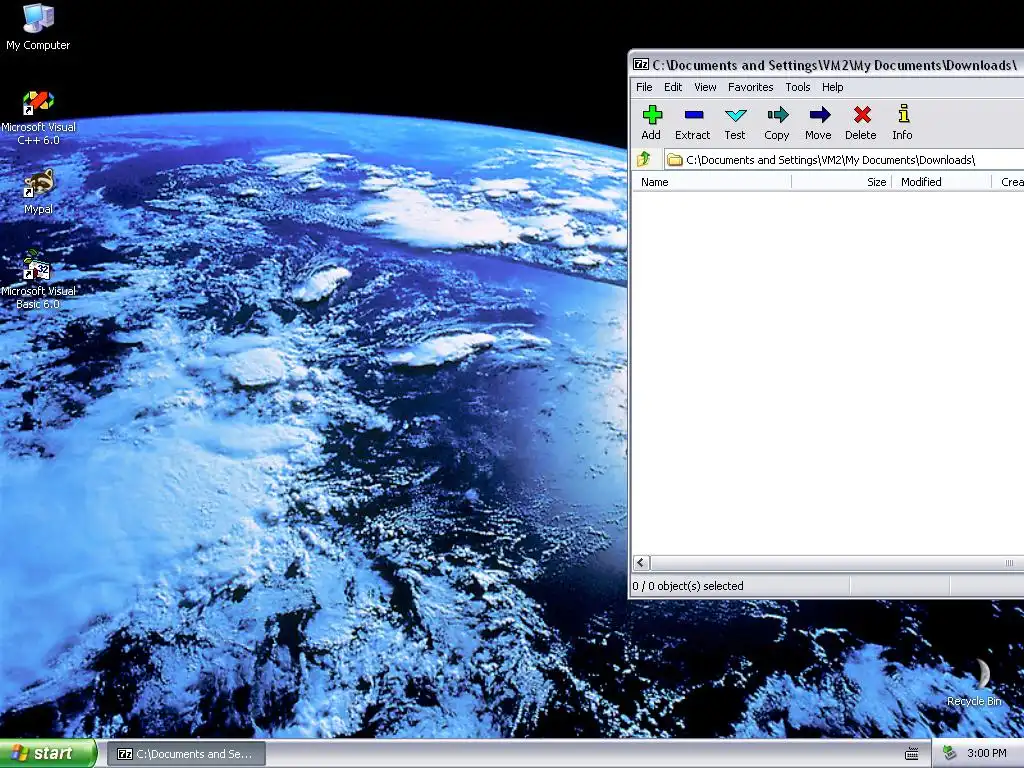
Task: Sort by the Modified column header
Action: [x=942, y=182]
